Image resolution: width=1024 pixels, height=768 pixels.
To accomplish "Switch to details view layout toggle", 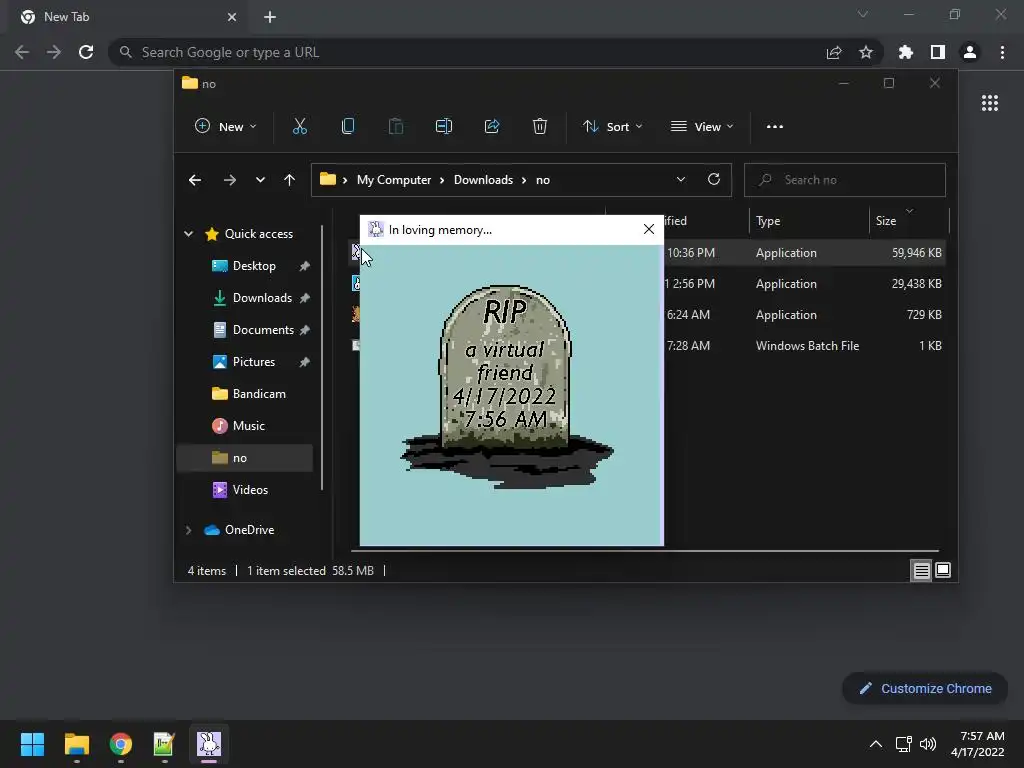I will [x=921, y=571].
